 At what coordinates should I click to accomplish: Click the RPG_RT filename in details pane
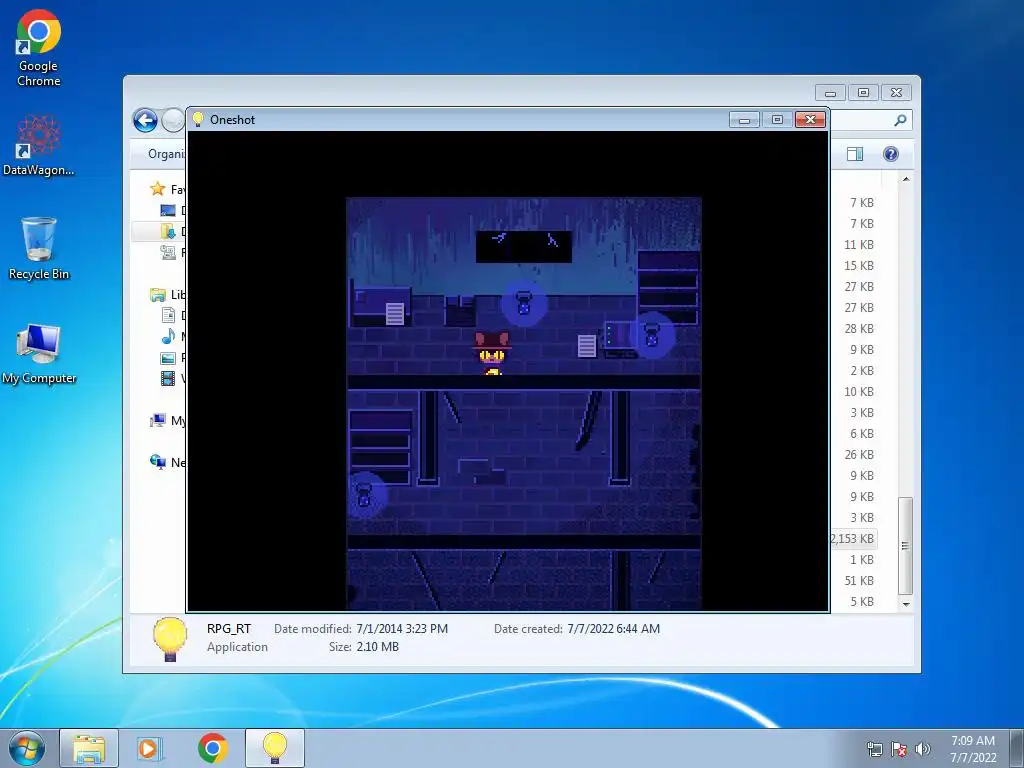pos(229,629)
